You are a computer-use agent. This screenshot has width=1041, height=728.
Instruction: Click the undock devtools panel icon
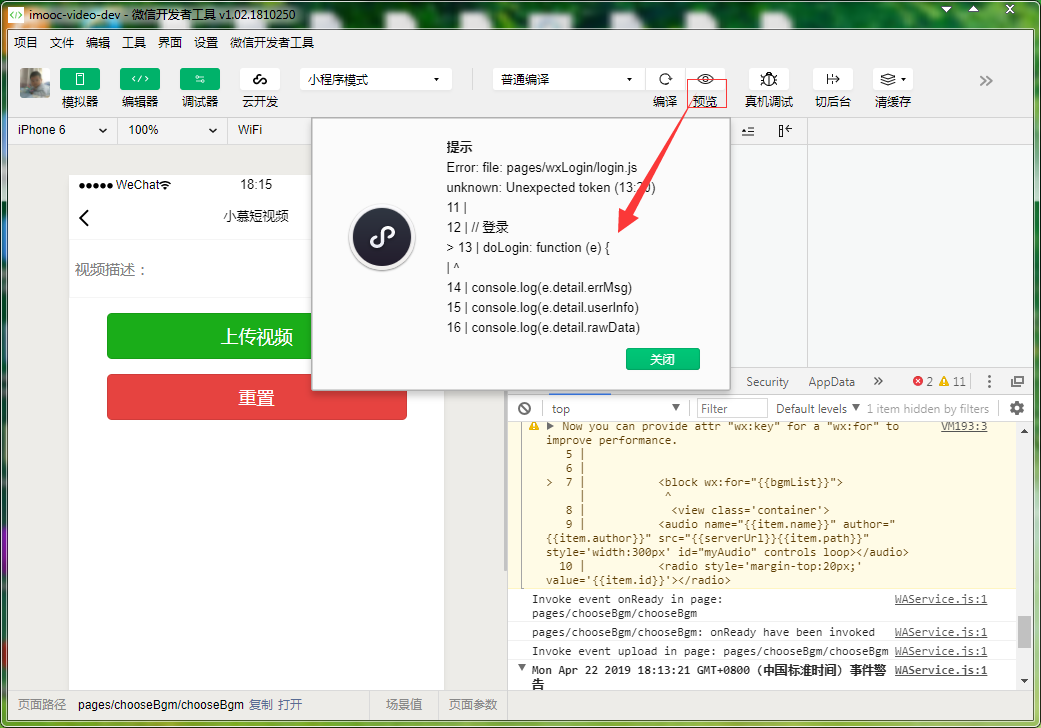tap(1017, 381)
